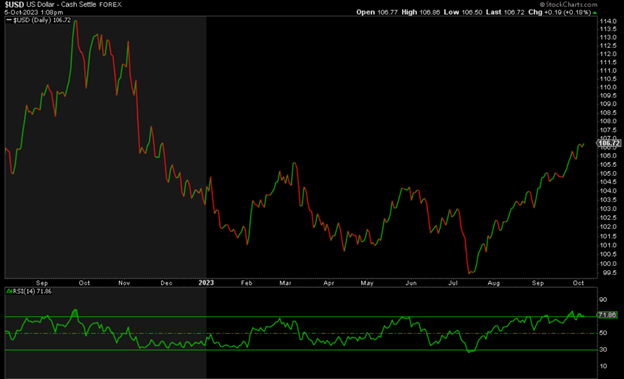Click the Dec month label on the time axis
This screenshot has height=379, width=624.
click(x=166, y=283)
